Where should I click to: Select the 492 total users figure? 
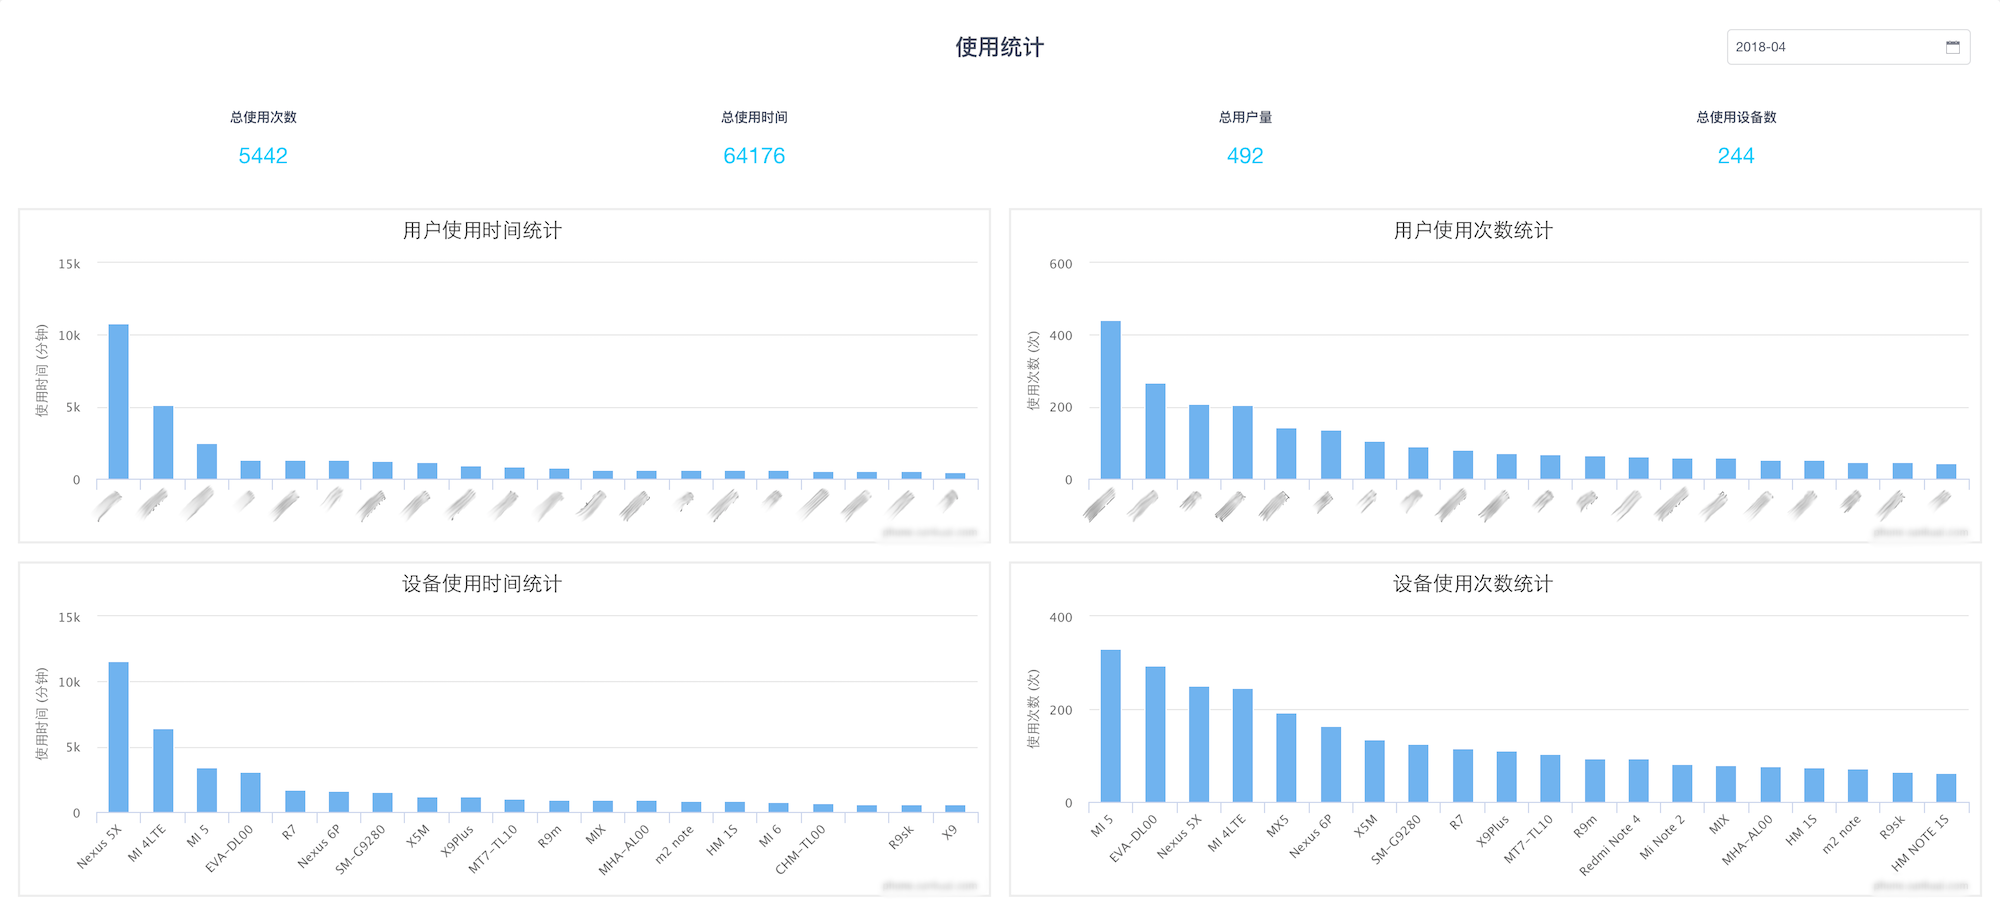point(1245,156)
